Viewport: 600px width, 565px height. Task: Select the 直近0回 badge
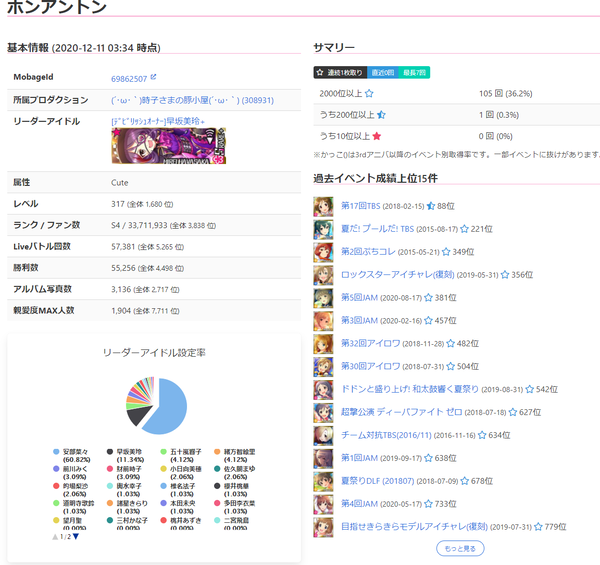pos(383,72)
